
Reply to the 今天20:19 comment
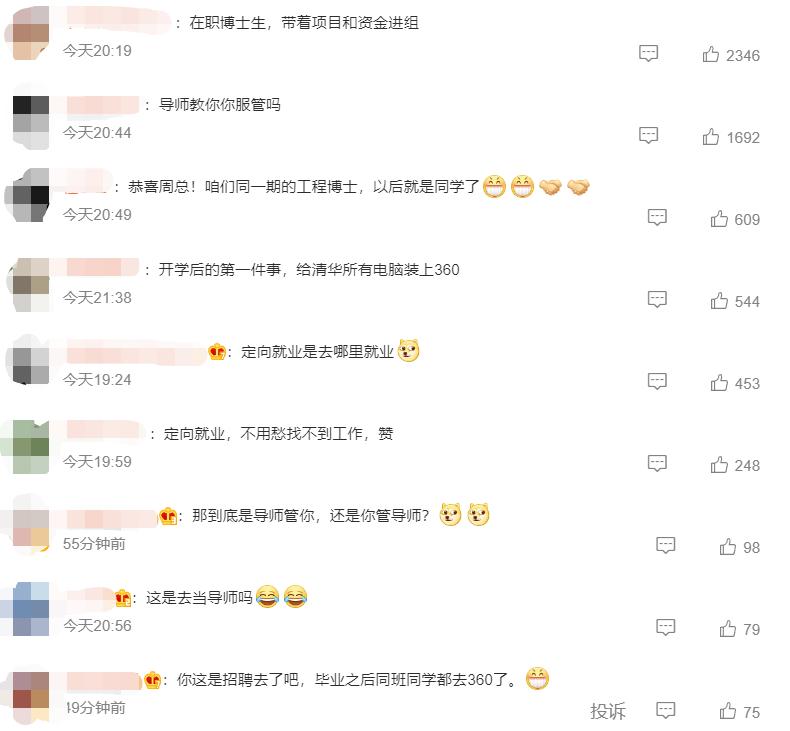point(648,53)
